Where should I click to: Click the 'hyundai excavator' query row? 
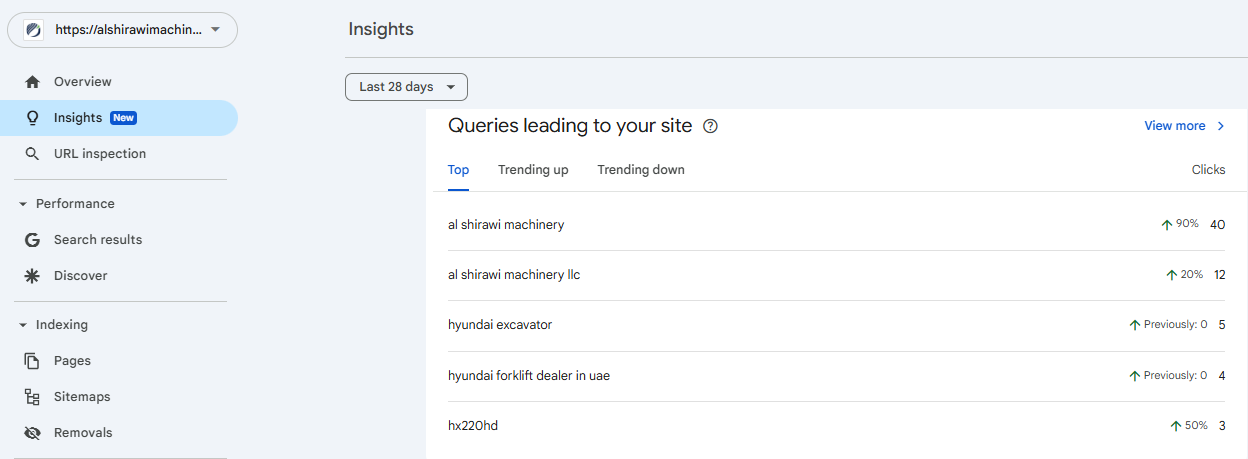(x=837, y=325)
